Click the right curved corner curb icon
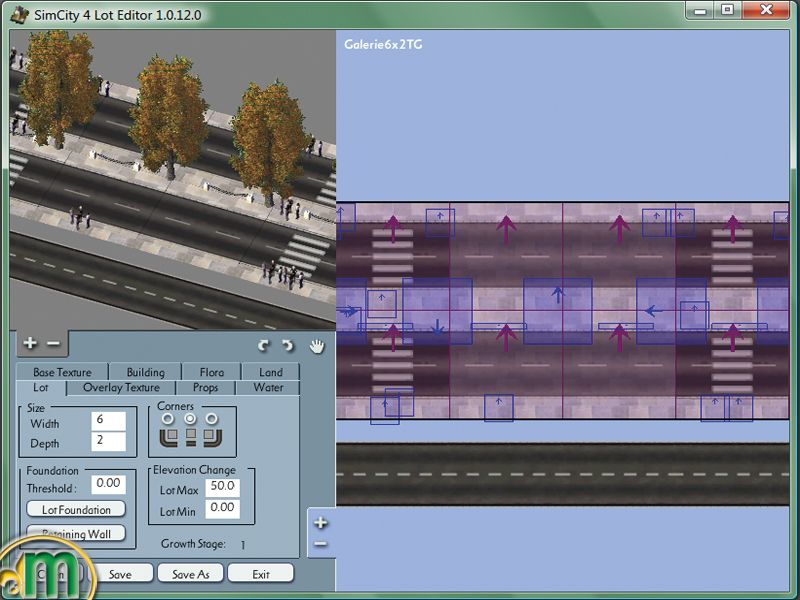 [x=212, y=437]
